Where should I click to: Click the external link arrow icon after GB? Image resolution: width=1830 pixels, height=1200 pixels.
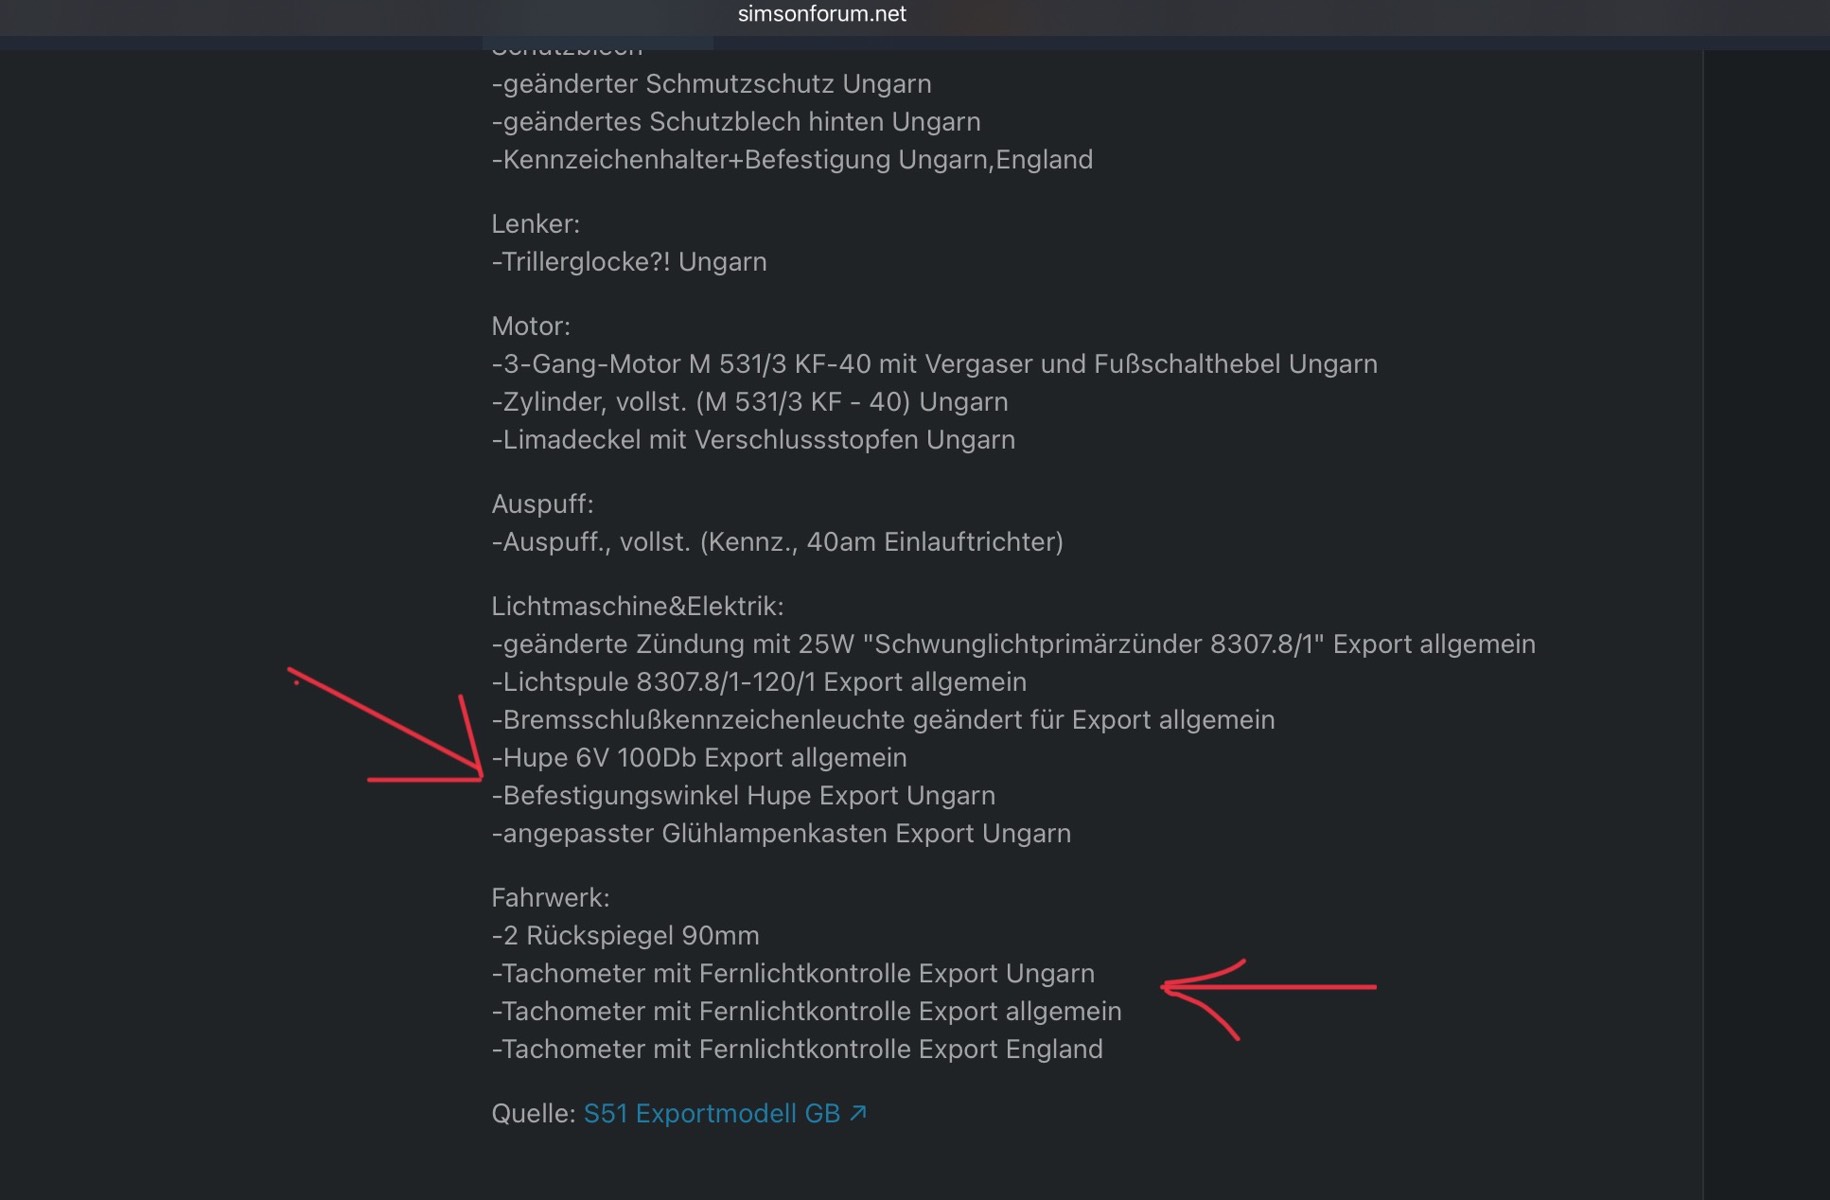tap(858, 1113)
